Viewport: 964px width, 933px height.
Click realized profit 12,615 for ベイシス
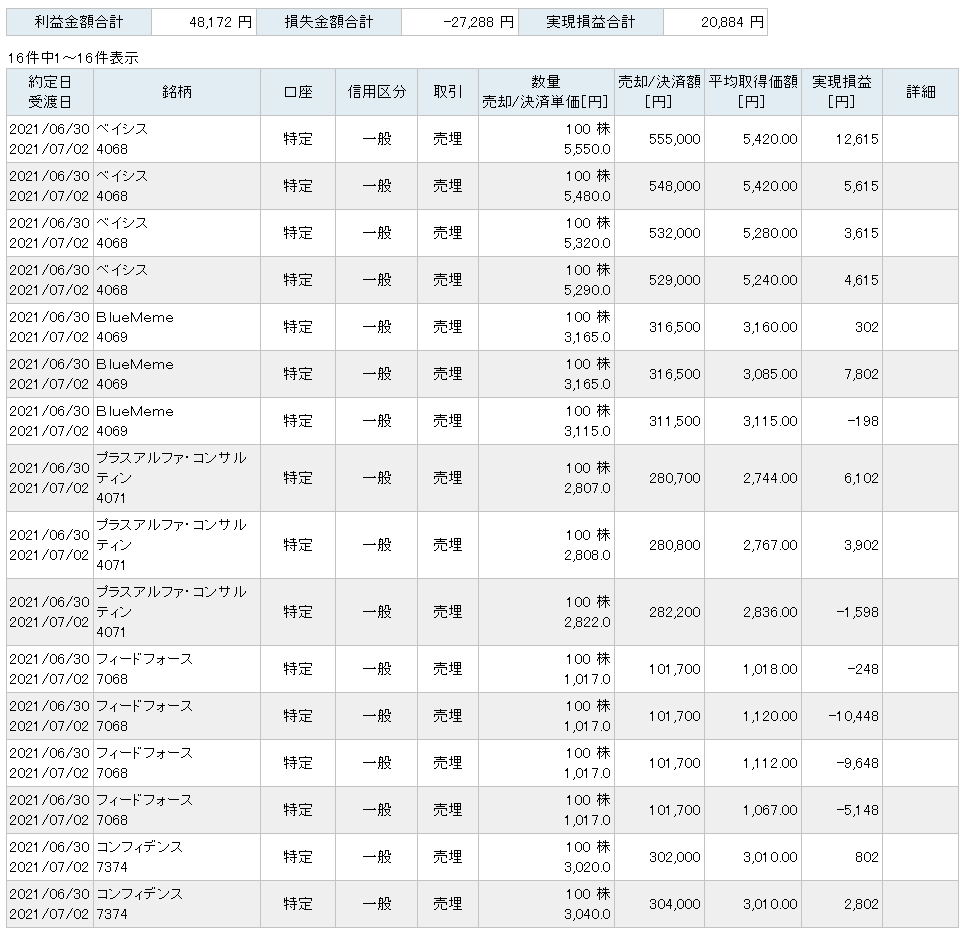(857, 140)
